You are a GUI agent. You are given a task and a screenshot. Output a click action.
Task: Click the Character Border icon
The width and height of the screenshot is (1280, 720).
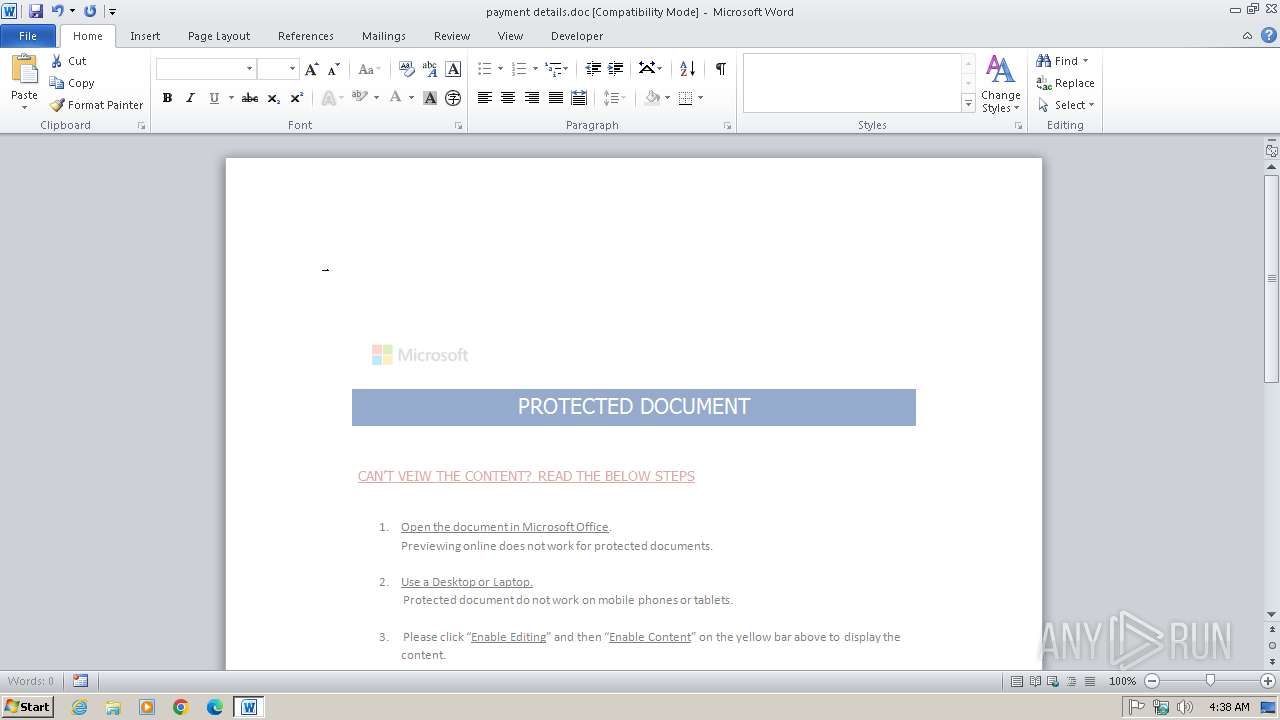coord(453,69)
